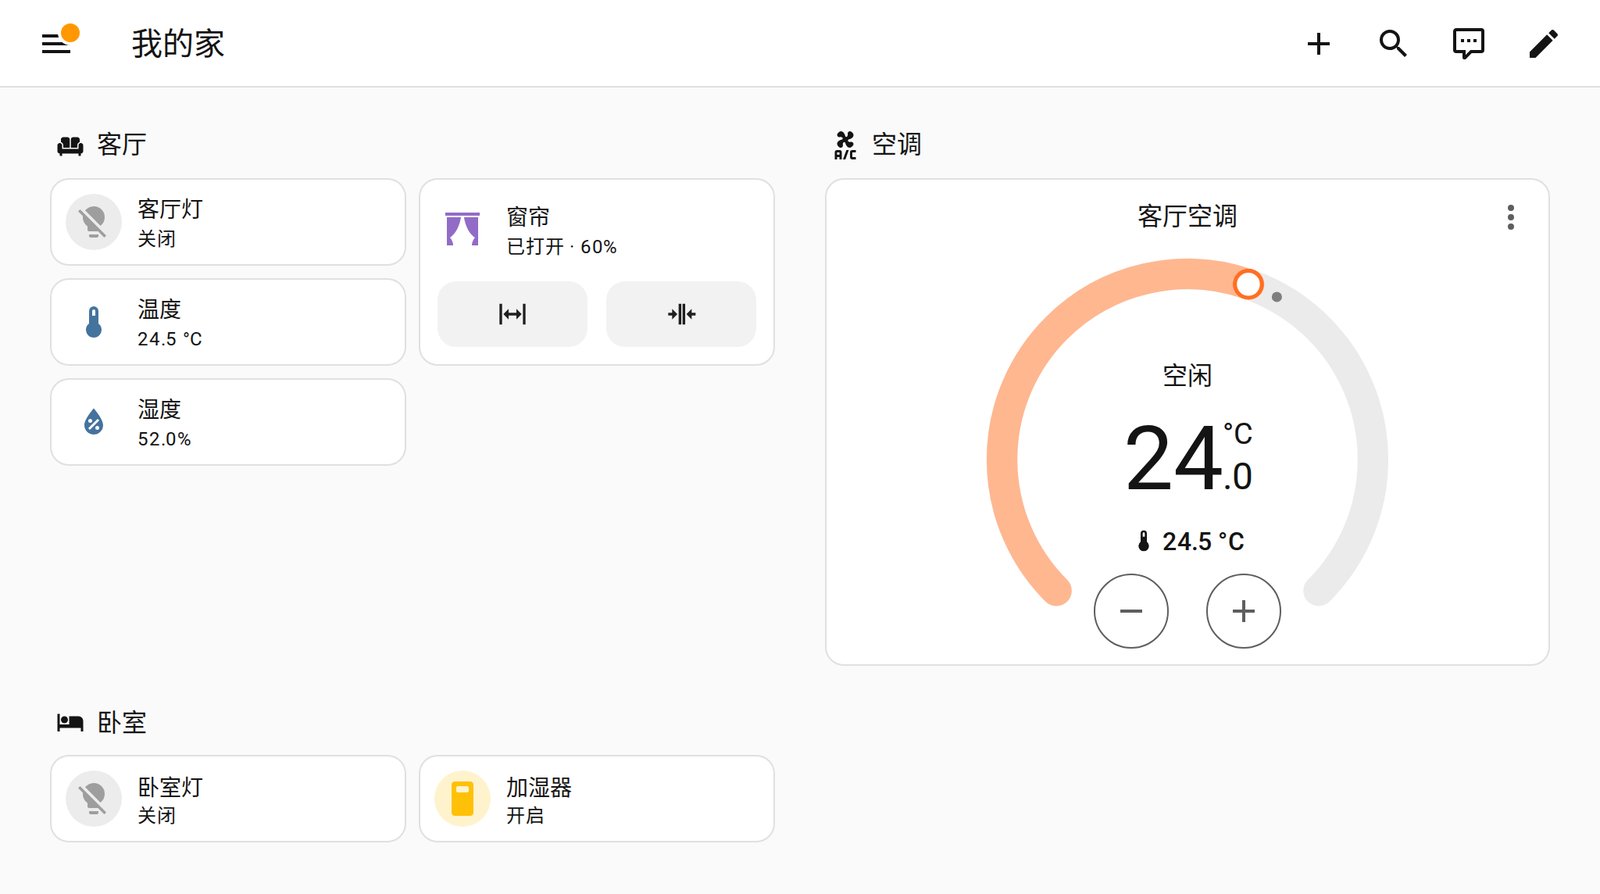1600x894 pixels.
Task: Click the 我的家 dashboard title
Action: [x=178, y=44]
